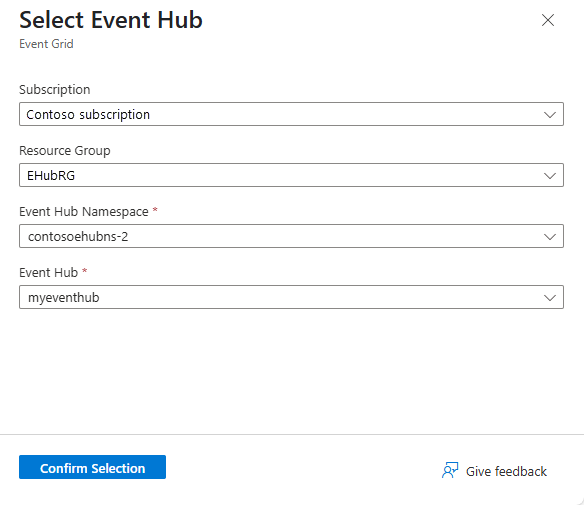
Task: Click the Subscription field label
Action: tap(55, 90)
